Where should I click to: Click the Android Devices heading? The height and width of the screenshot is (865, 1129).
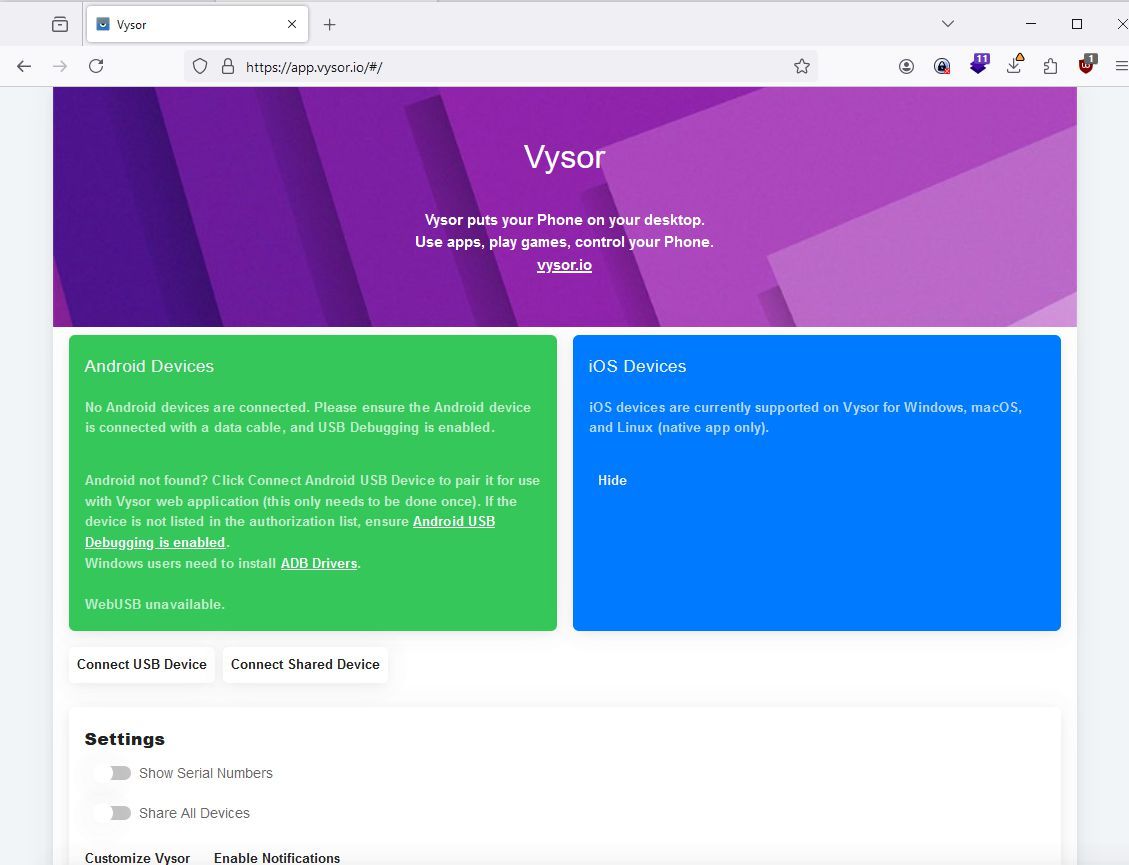(x=149, y=366)
